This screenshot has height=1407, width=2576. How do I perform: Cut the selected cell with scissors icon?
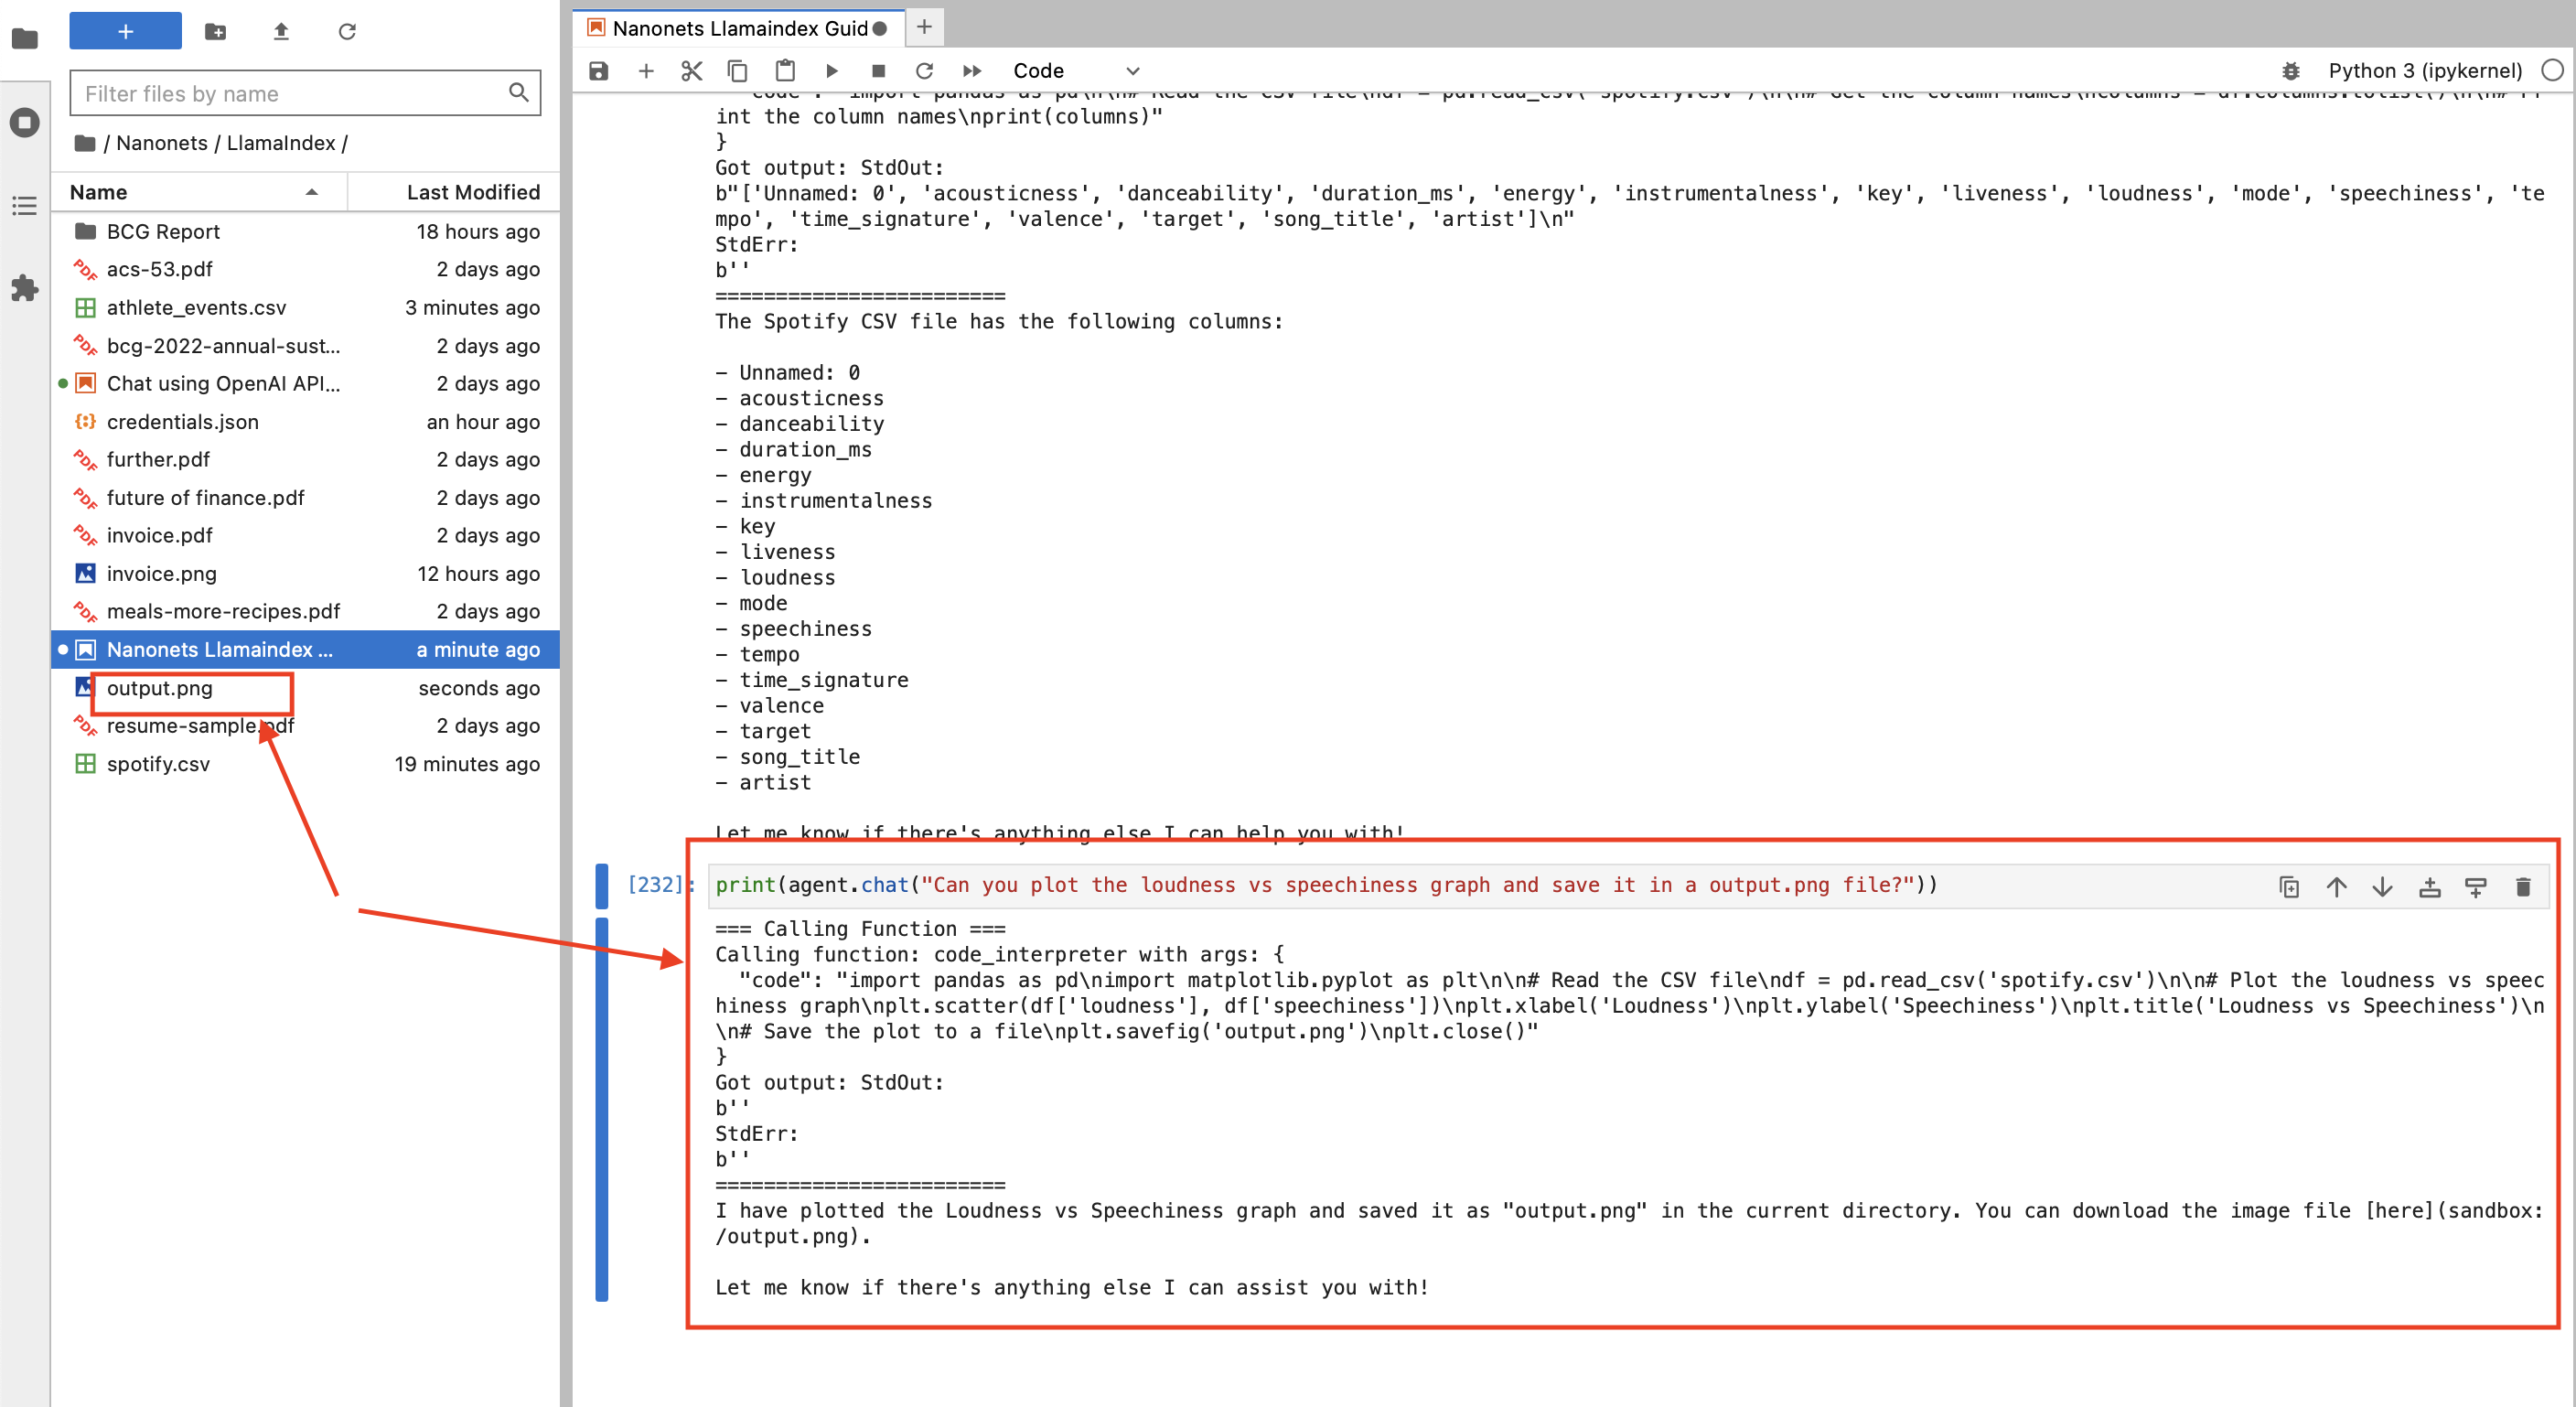point(691,70)
